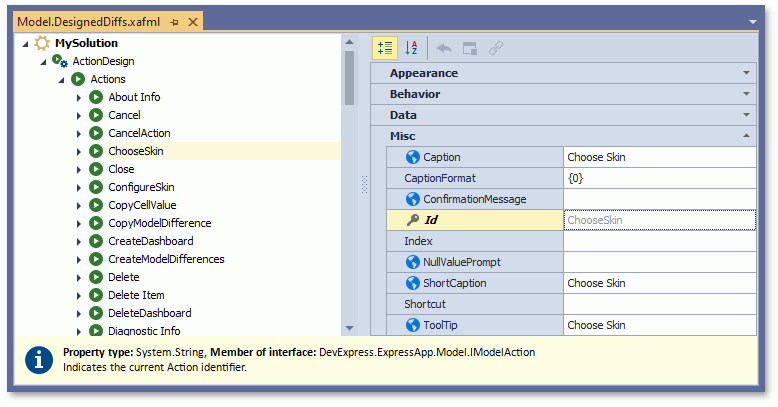Expand the About Info node

[78, 97]
